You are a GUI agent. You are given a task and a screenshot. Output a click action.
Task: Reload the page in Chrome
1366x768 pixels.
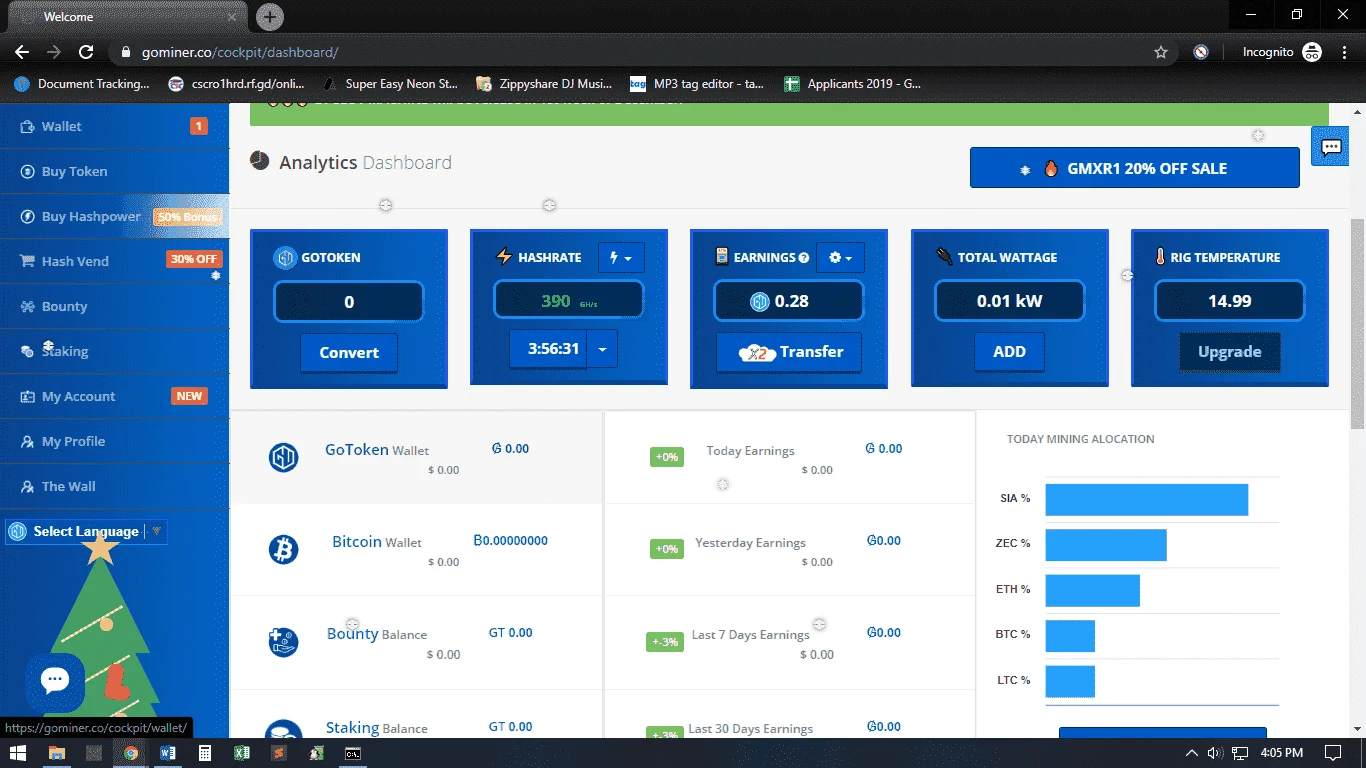tap(86, 52)
